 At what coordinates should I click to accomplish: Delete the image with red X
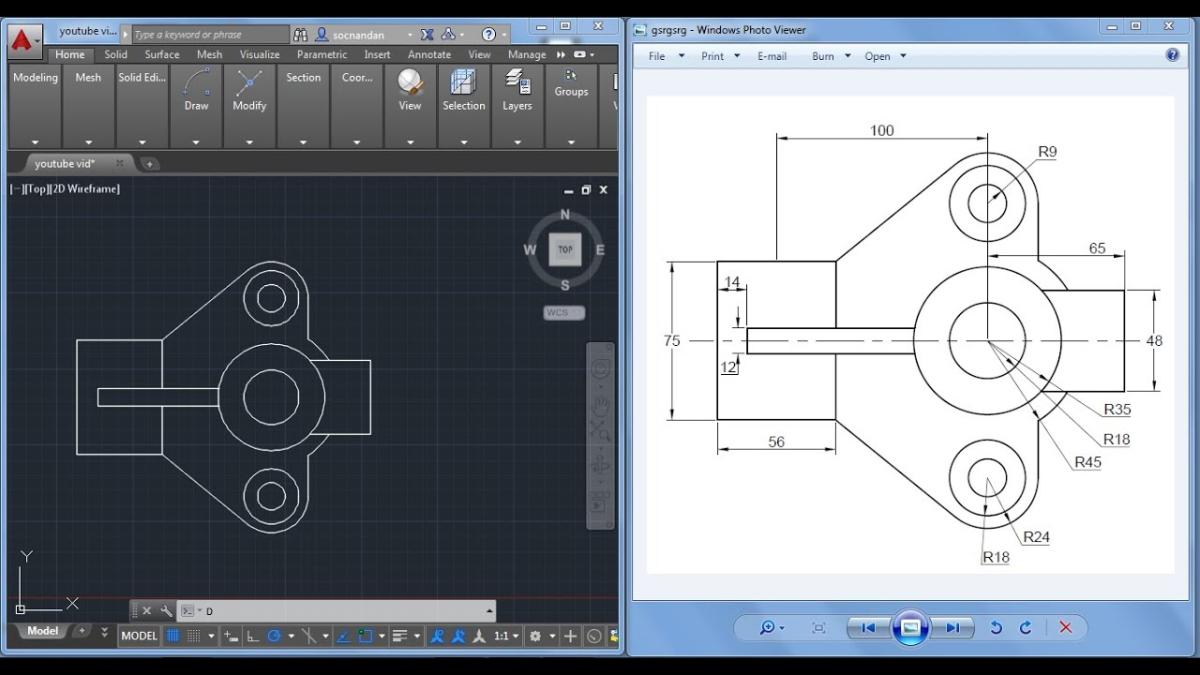pyautogui.click(x=1065, y=628)
